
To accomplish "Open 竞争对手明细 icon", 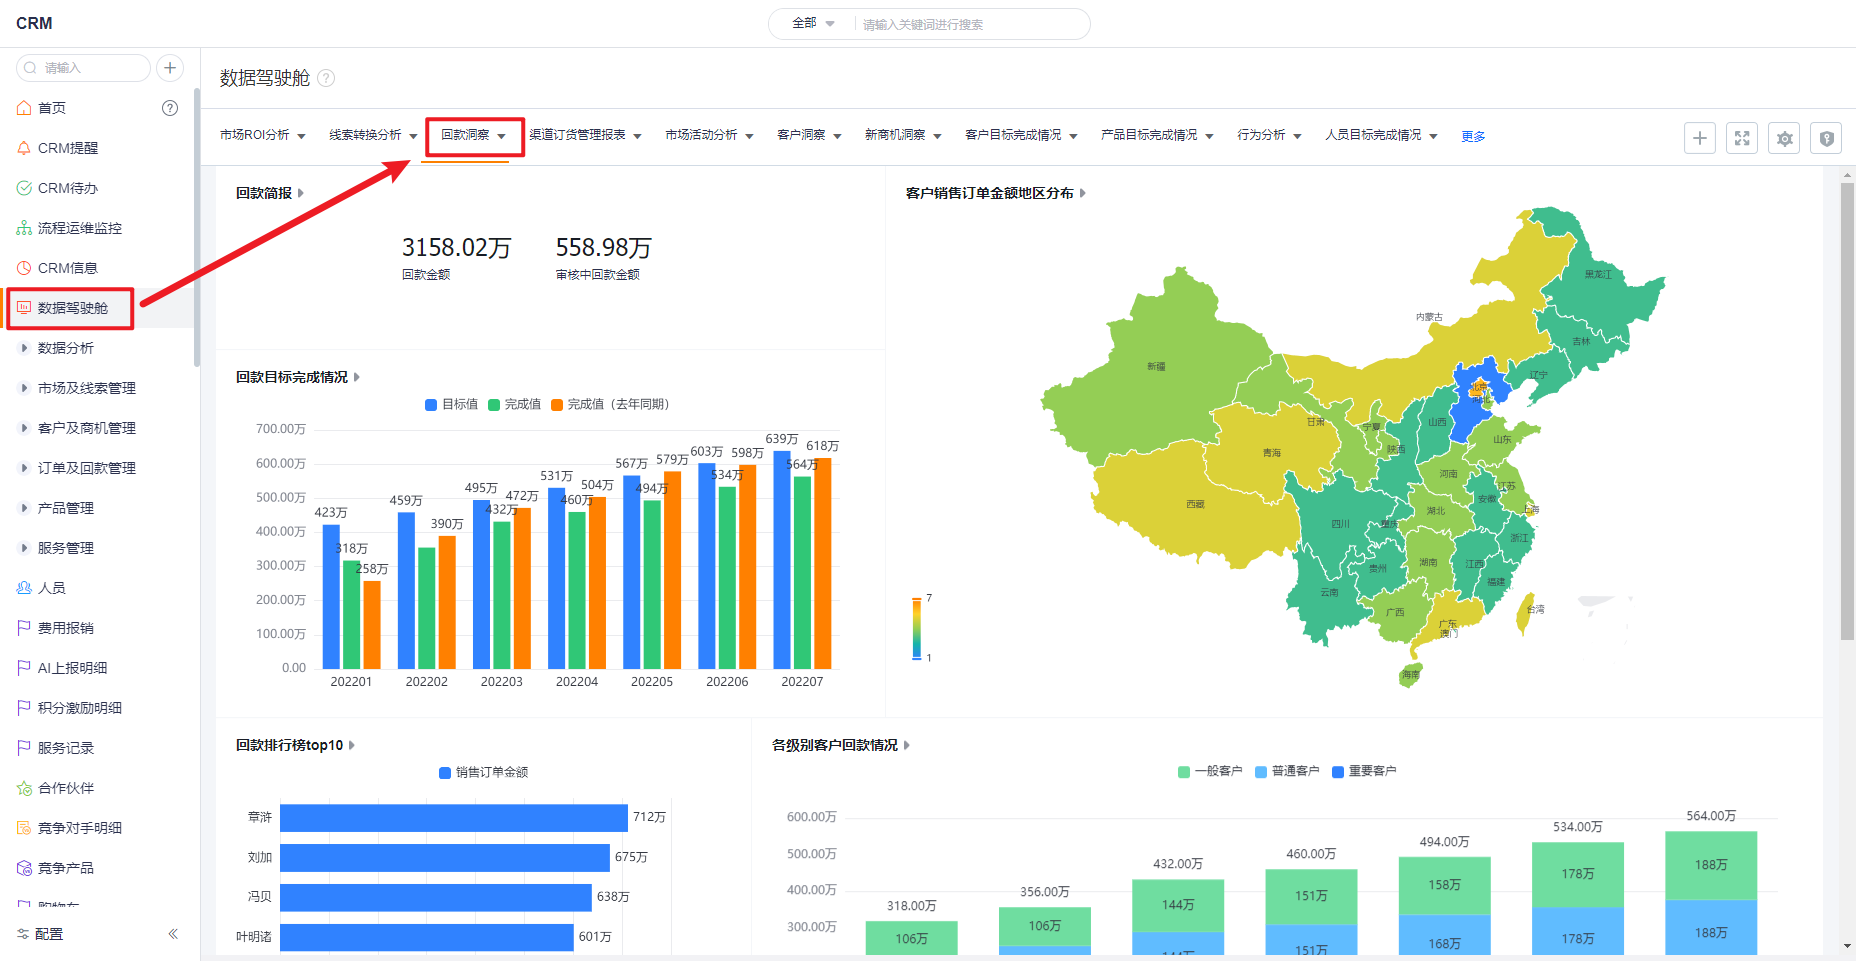I will 24,828.
